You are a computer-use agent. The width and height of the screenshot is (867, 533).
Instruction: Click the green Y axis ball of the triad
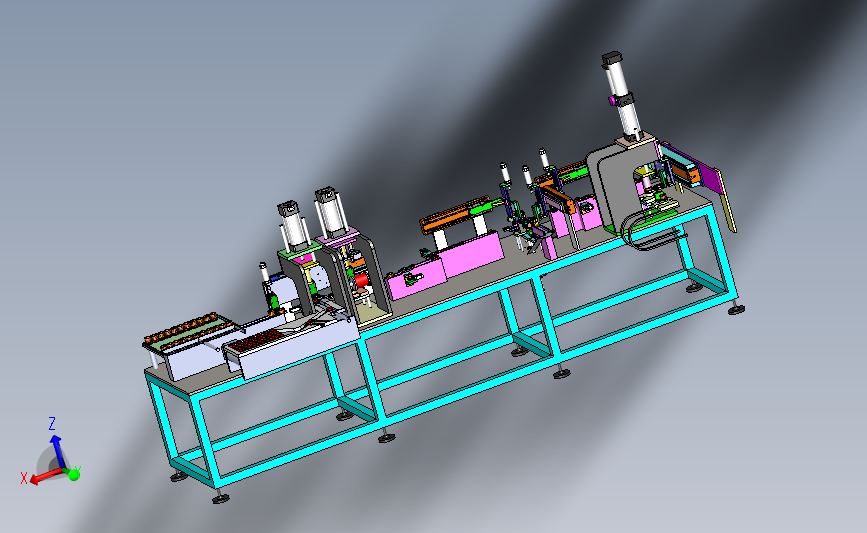(73, 474)
